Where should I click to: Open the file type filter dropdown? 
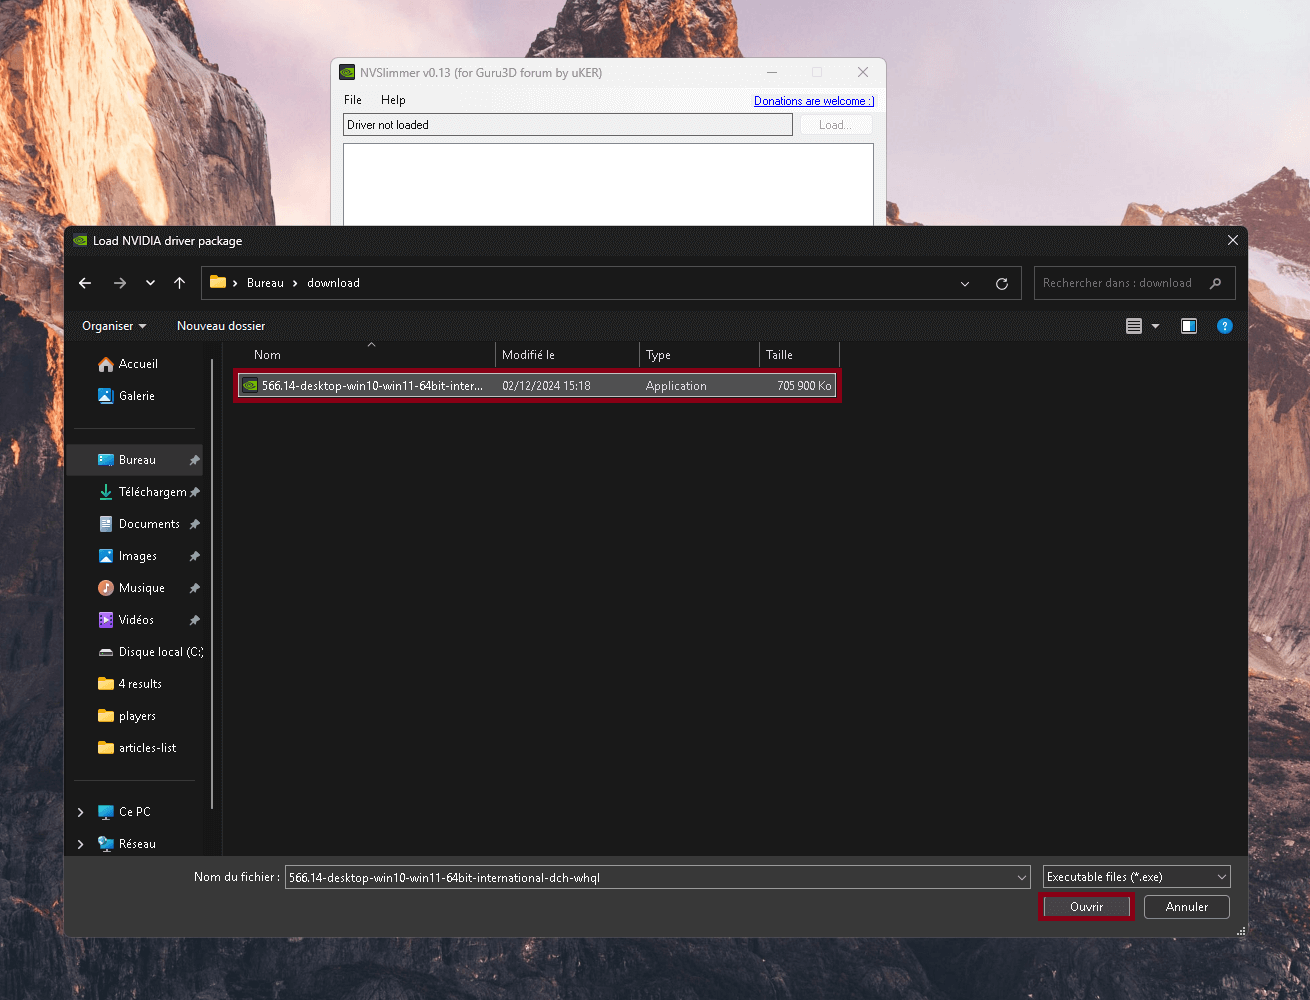[1136, 877]
